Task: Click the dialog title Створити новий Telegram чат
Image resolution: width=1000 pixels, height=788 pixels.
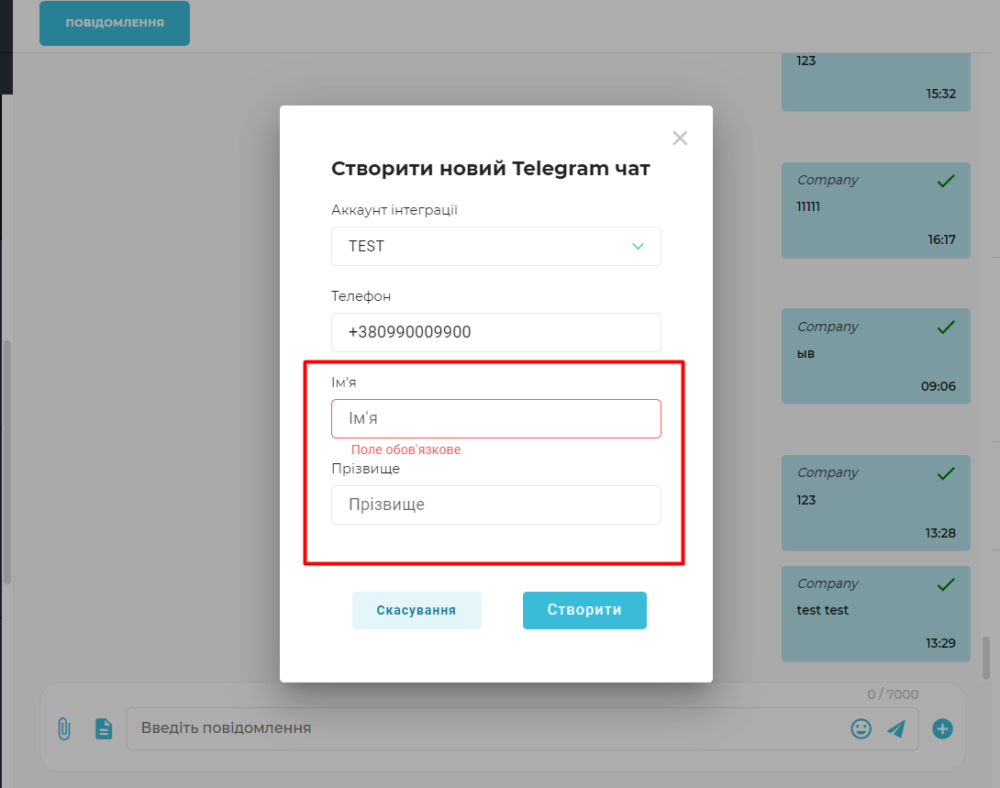Action: [x=490, y=169]
